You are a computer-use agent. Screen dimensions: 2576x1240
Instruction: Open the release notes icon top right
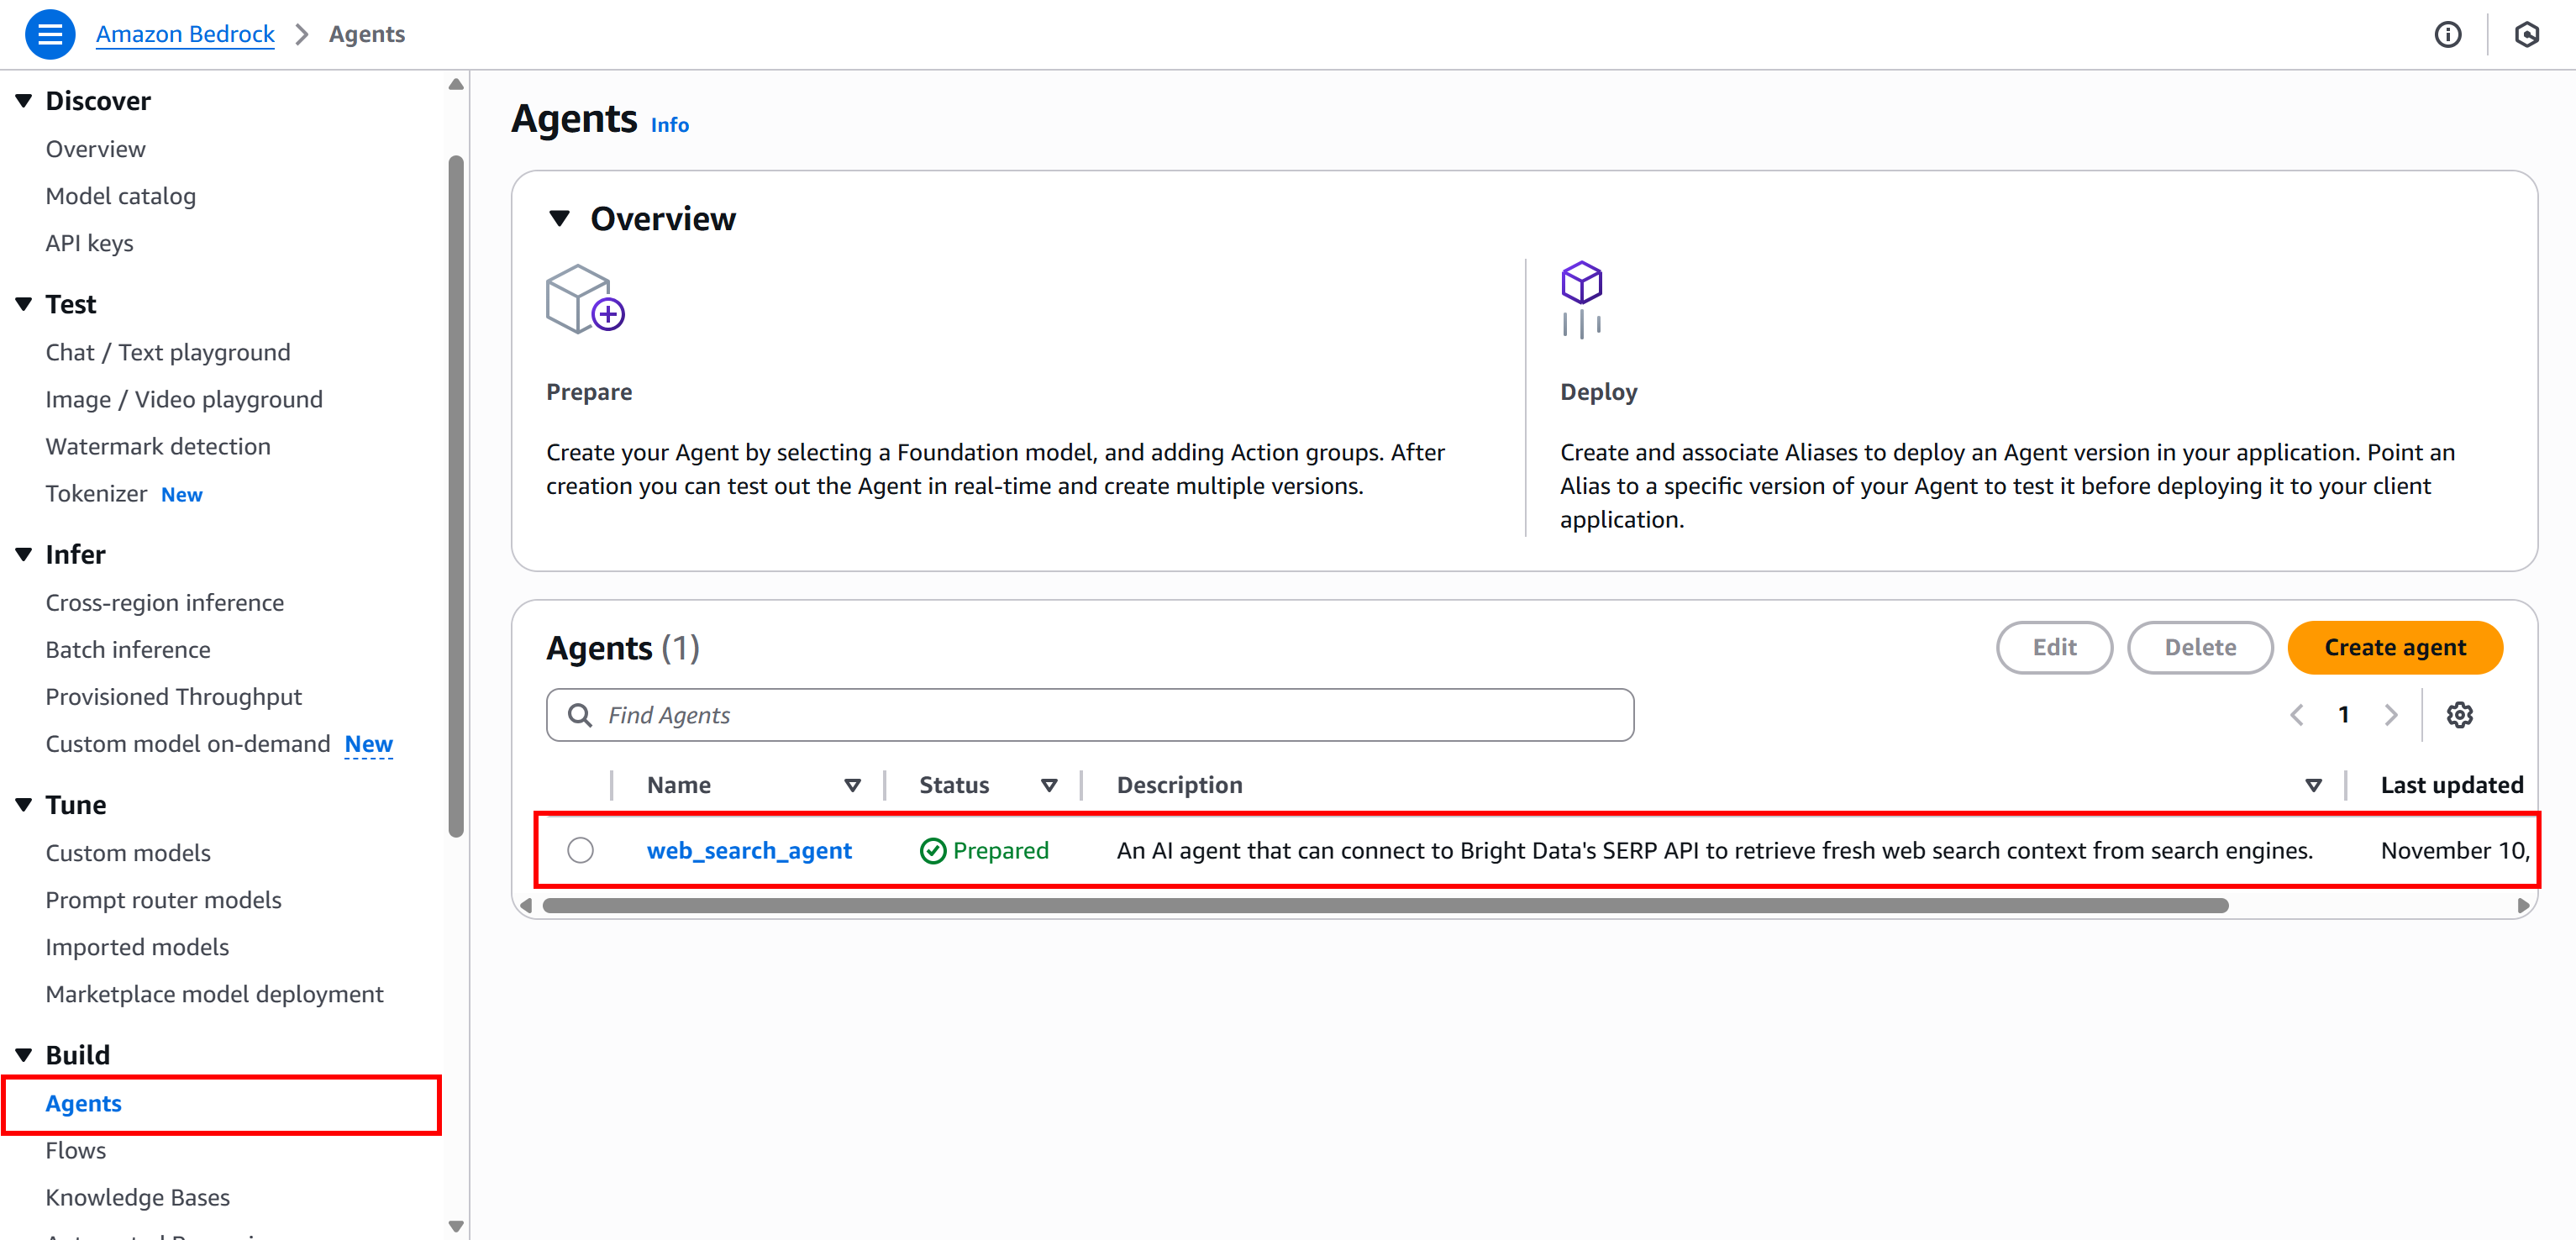coord(2527,34)
